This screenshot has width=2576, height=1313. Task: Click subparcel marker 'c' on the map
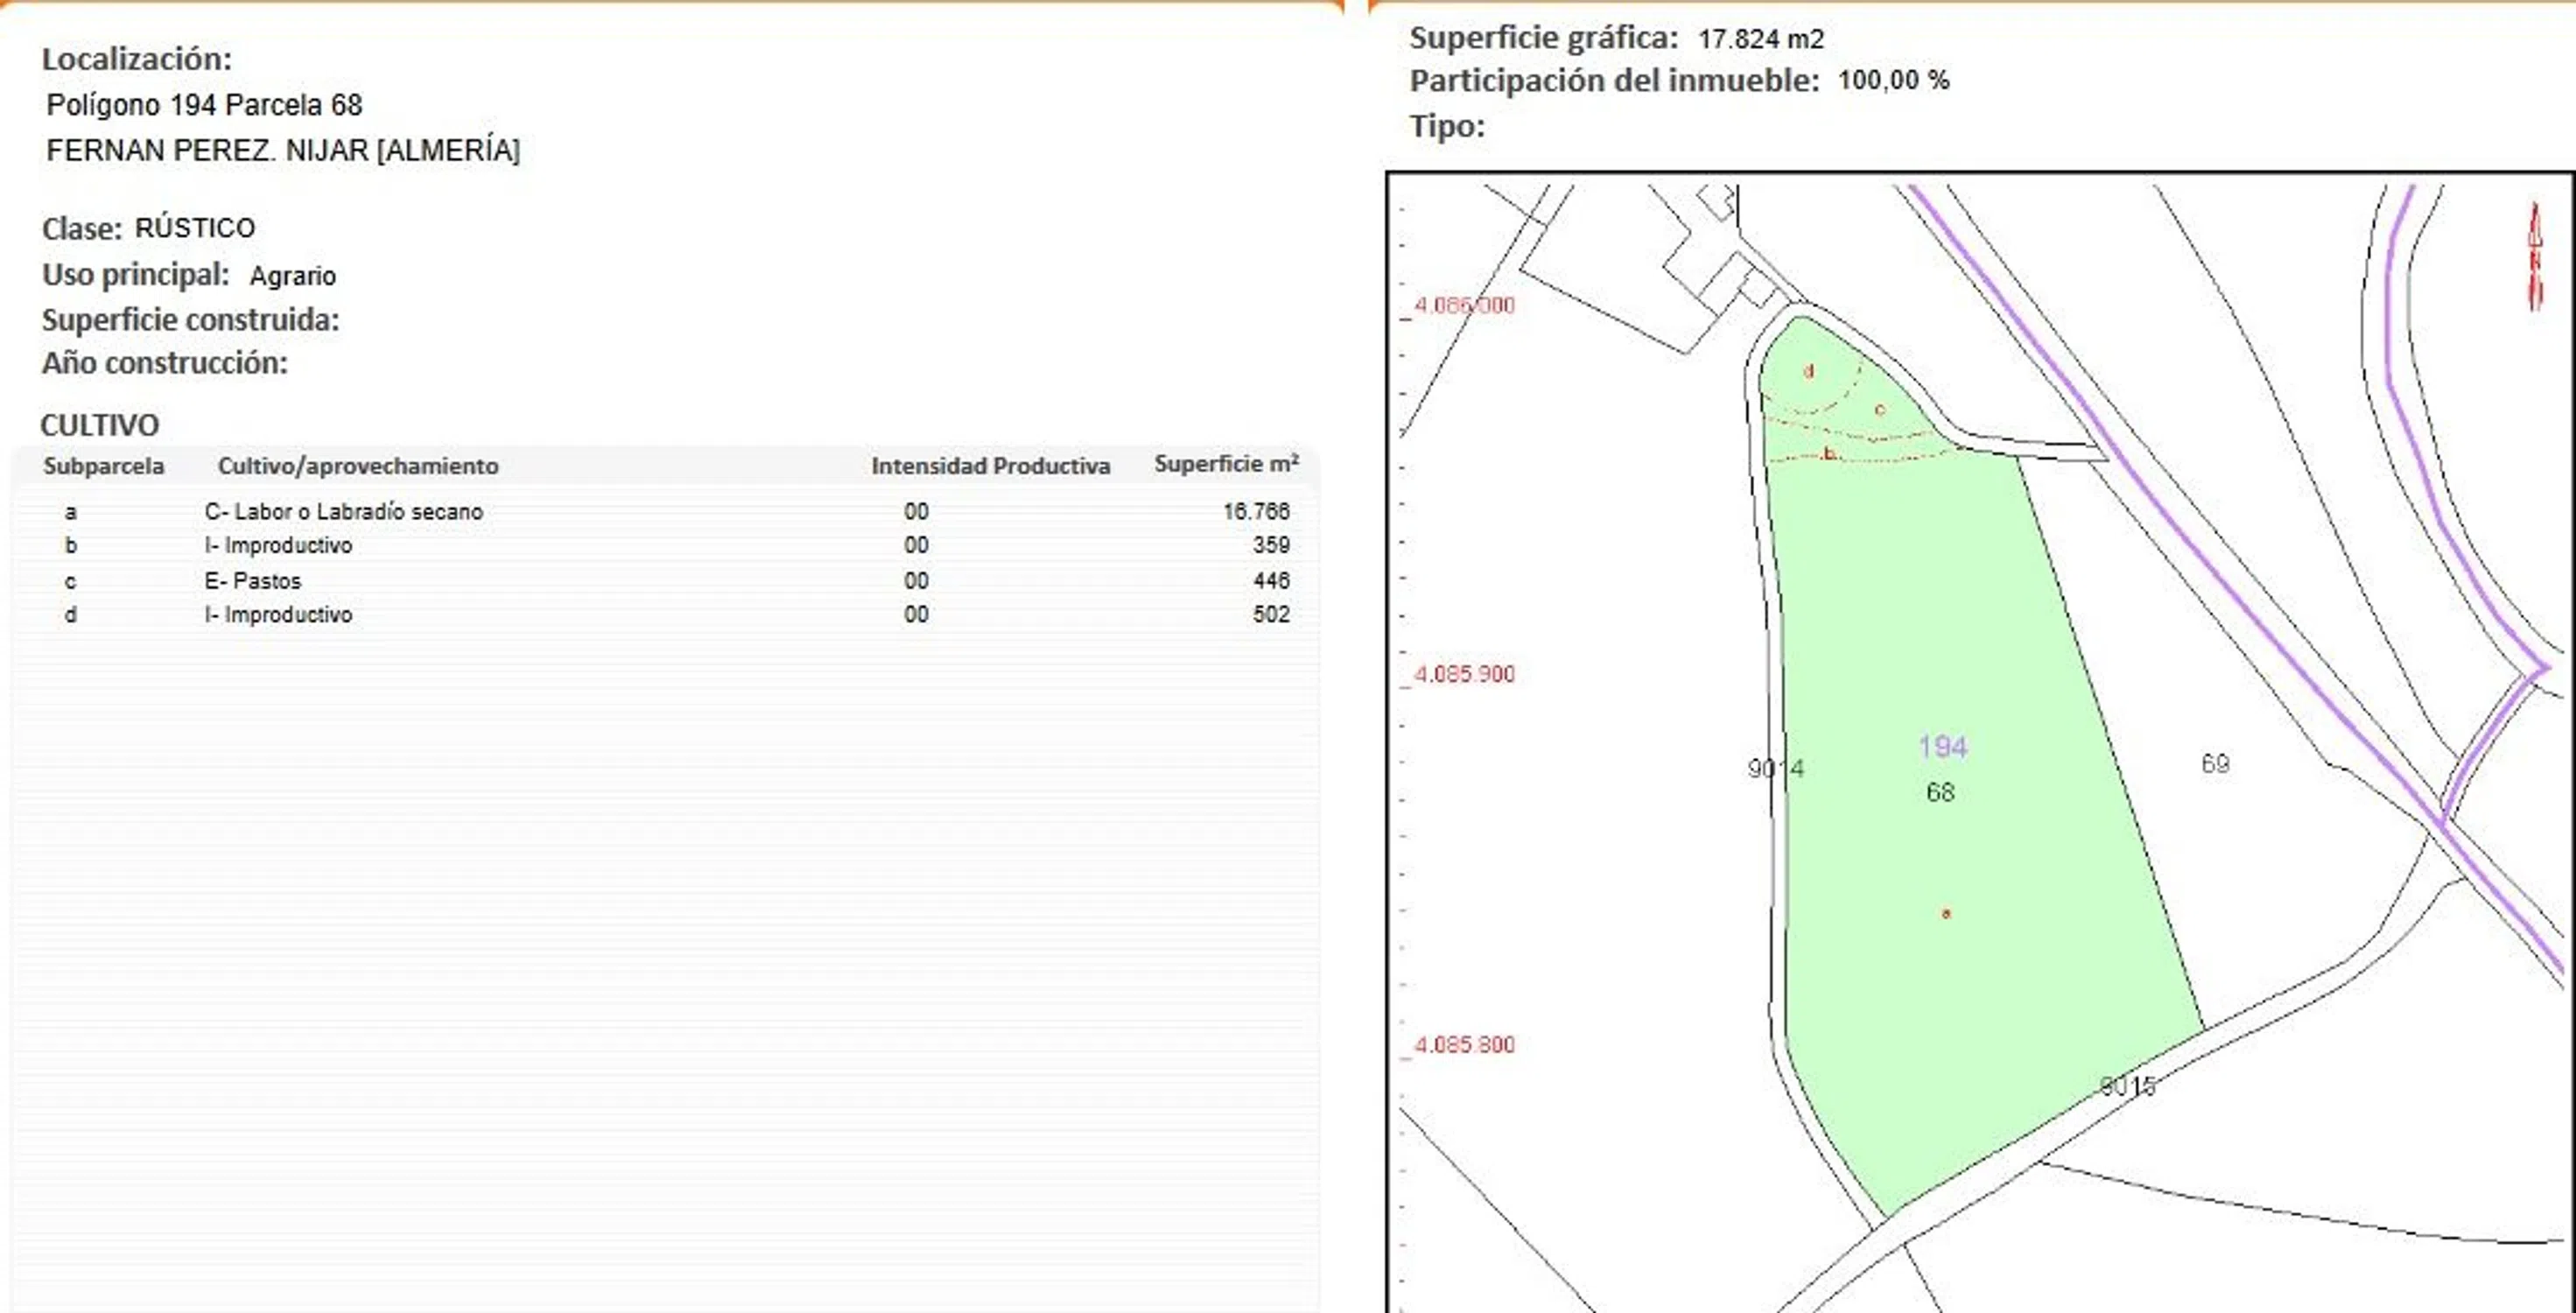click(1880, 409)
